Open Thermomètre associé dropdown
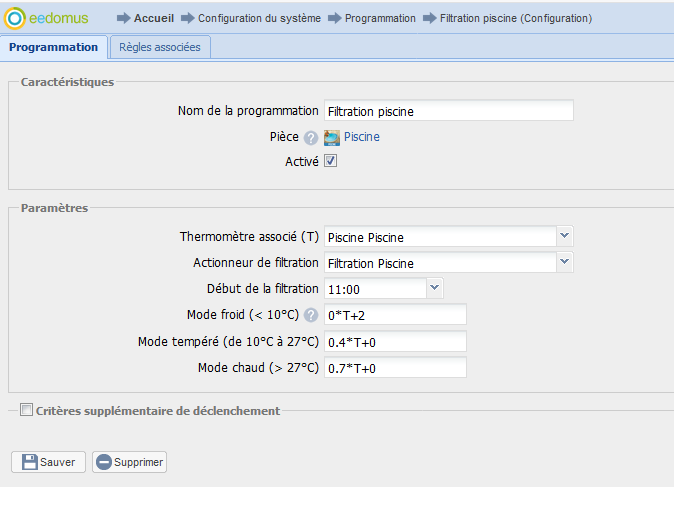Screen dimensions: 674x506 tap(565, 236)
